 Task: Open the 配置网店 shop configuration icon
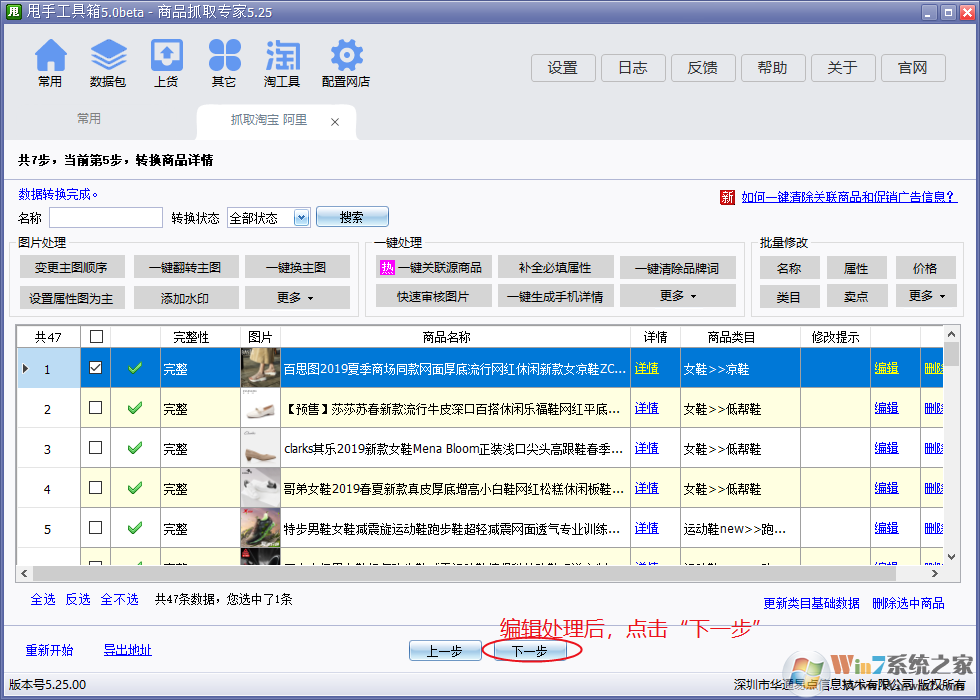pos(345,61)
